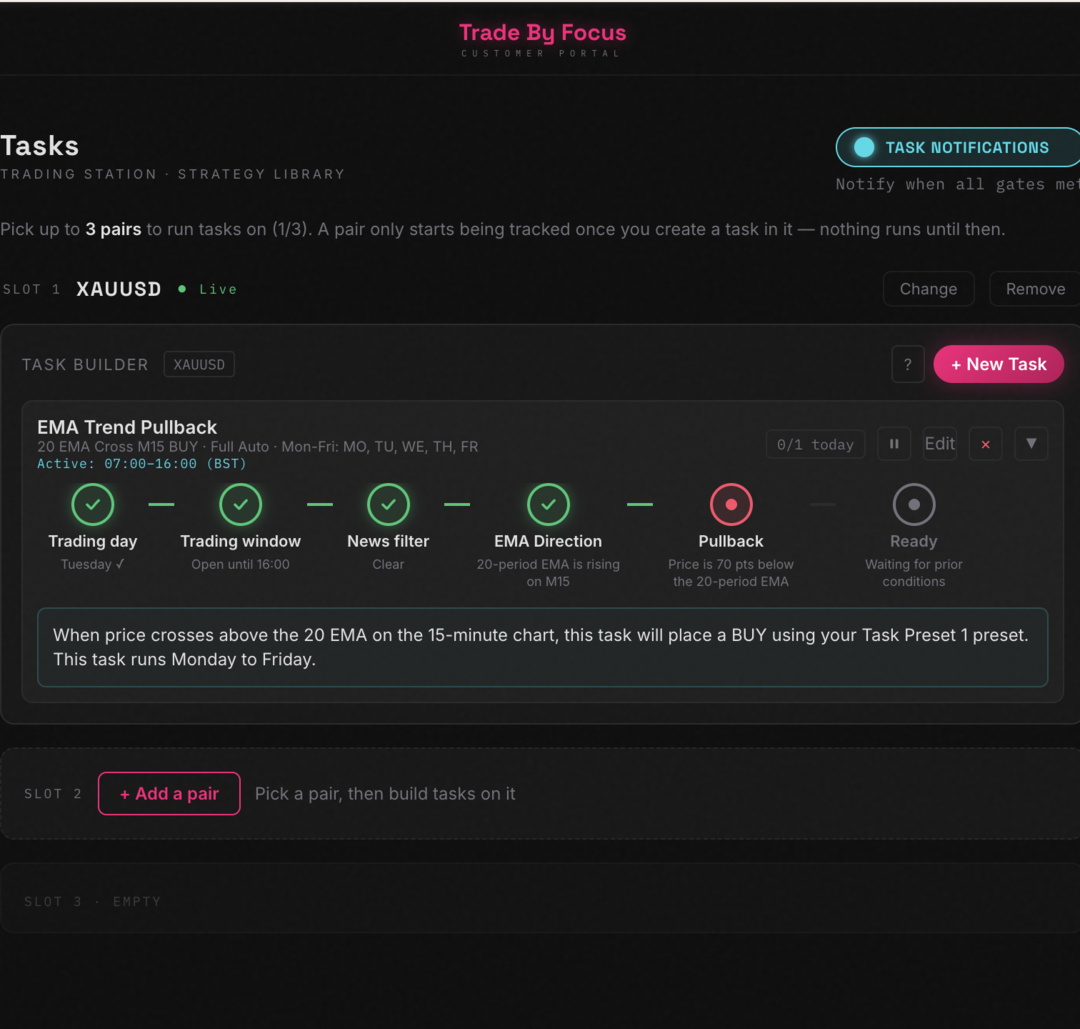Delete the EMA Trend Pullback task with the X
The image size is (1080, 1029).
coord(985,444)
